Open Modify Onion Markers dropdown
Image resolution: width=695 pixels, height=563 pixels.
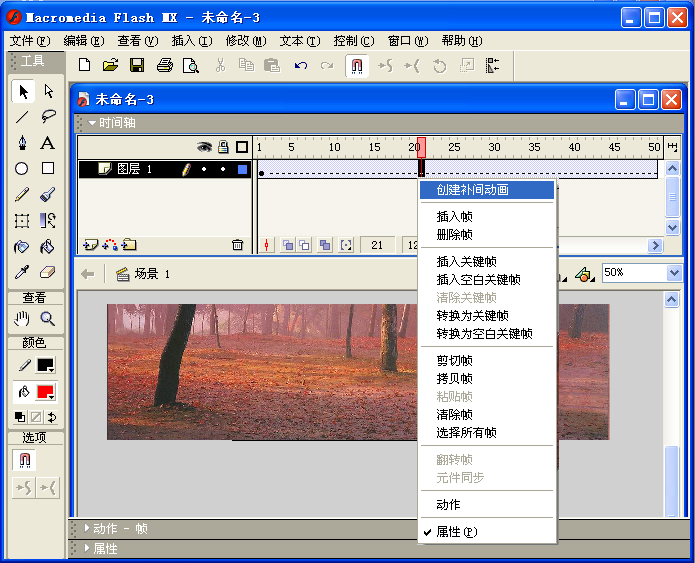(x=346, y=245)
